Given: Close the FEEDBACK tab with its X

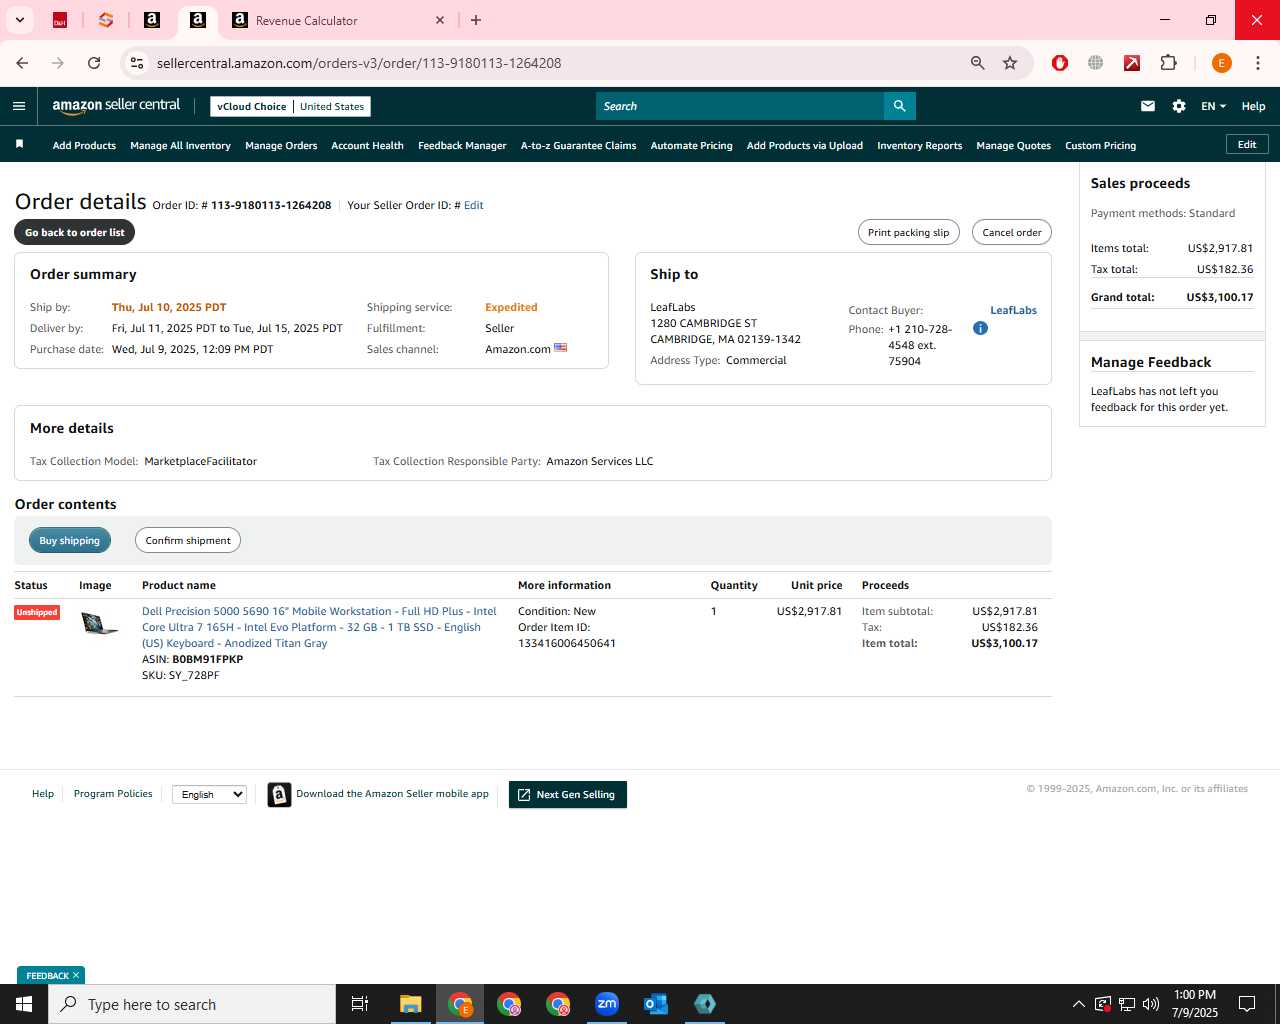Looking at the screenshot, I should (x=76, y=975).
